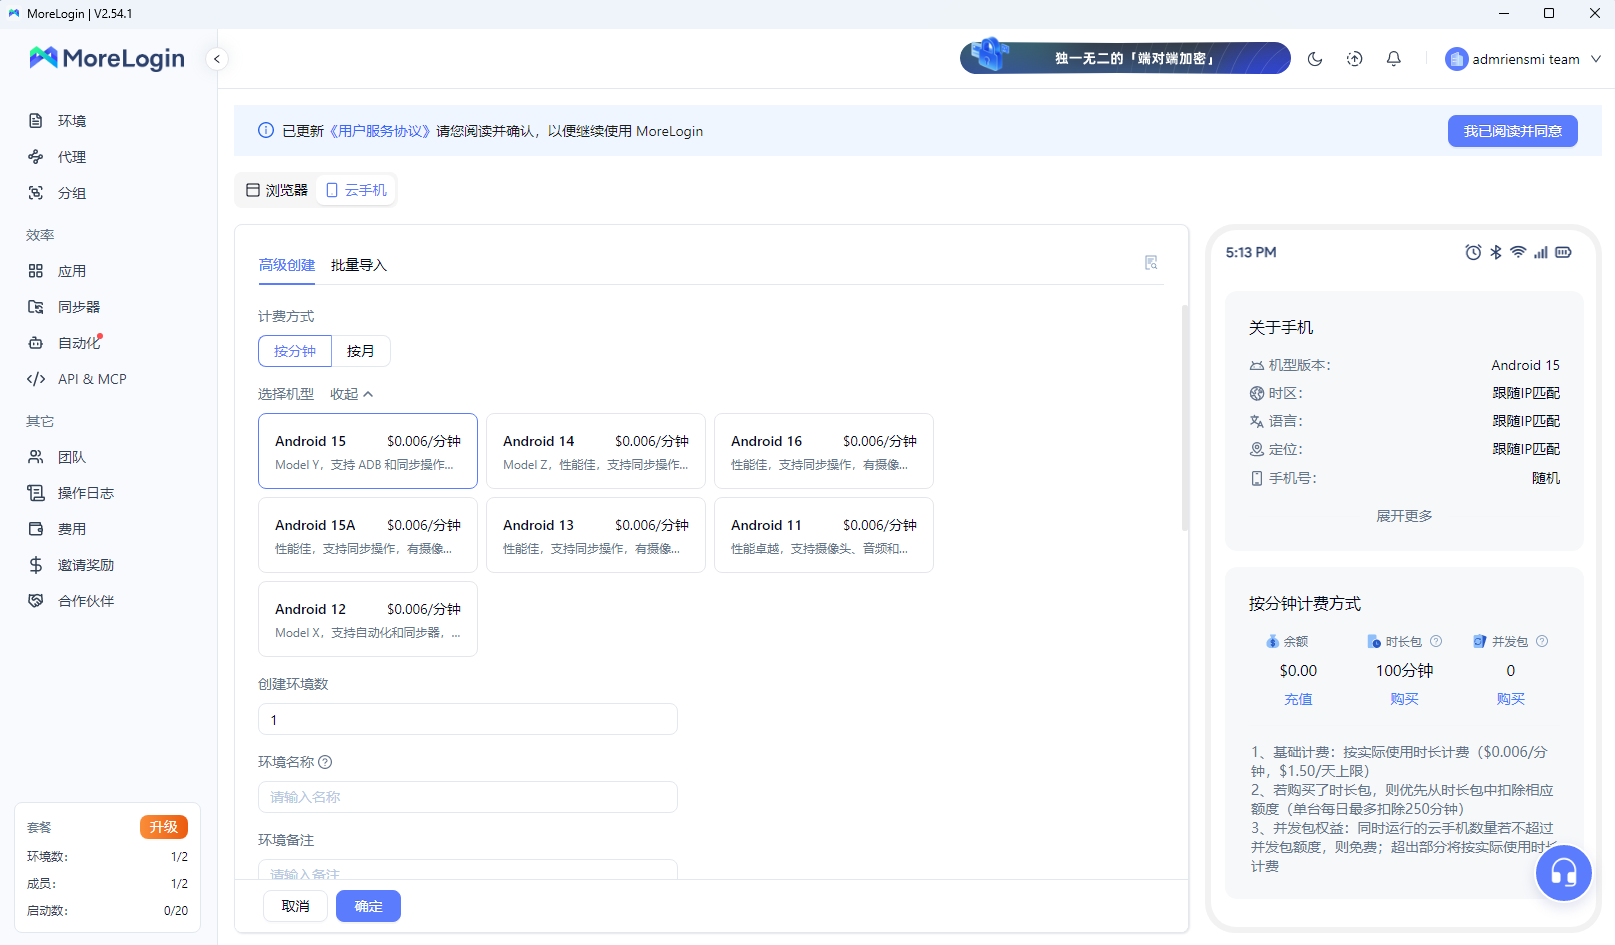Open the 邀请奖励 dollar icon

point(36,565)
